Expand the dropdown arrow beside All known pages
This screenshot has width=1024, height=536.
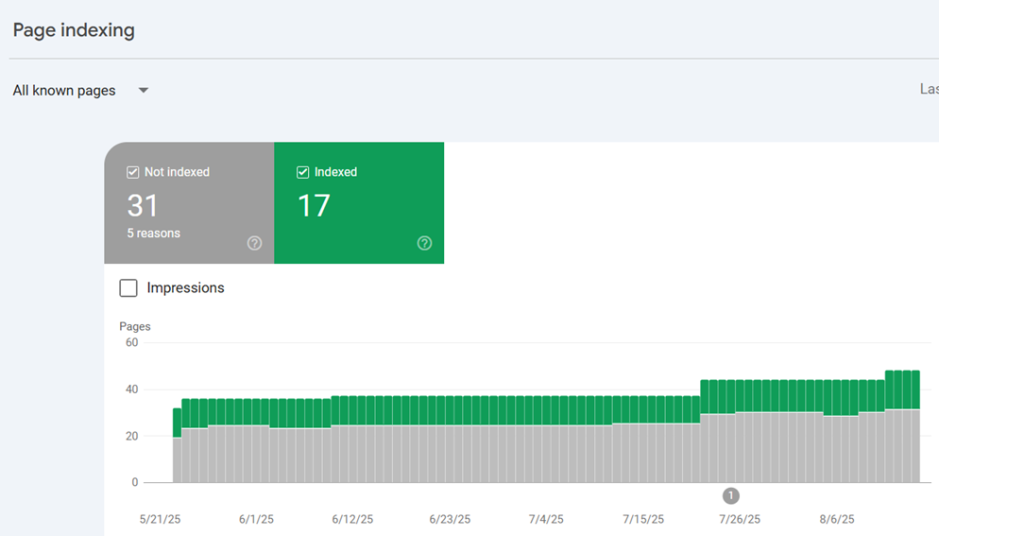pos(143,90)
